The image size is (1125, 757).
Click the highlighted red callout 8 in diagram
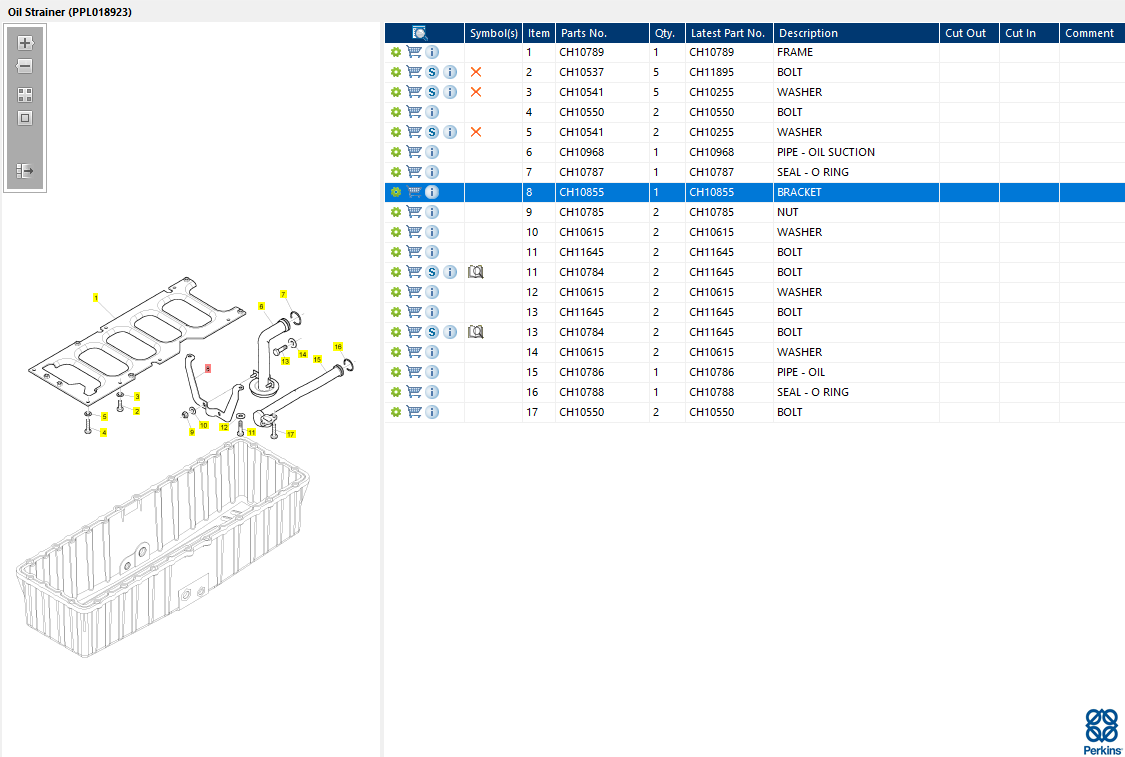(x=208, y=368)
